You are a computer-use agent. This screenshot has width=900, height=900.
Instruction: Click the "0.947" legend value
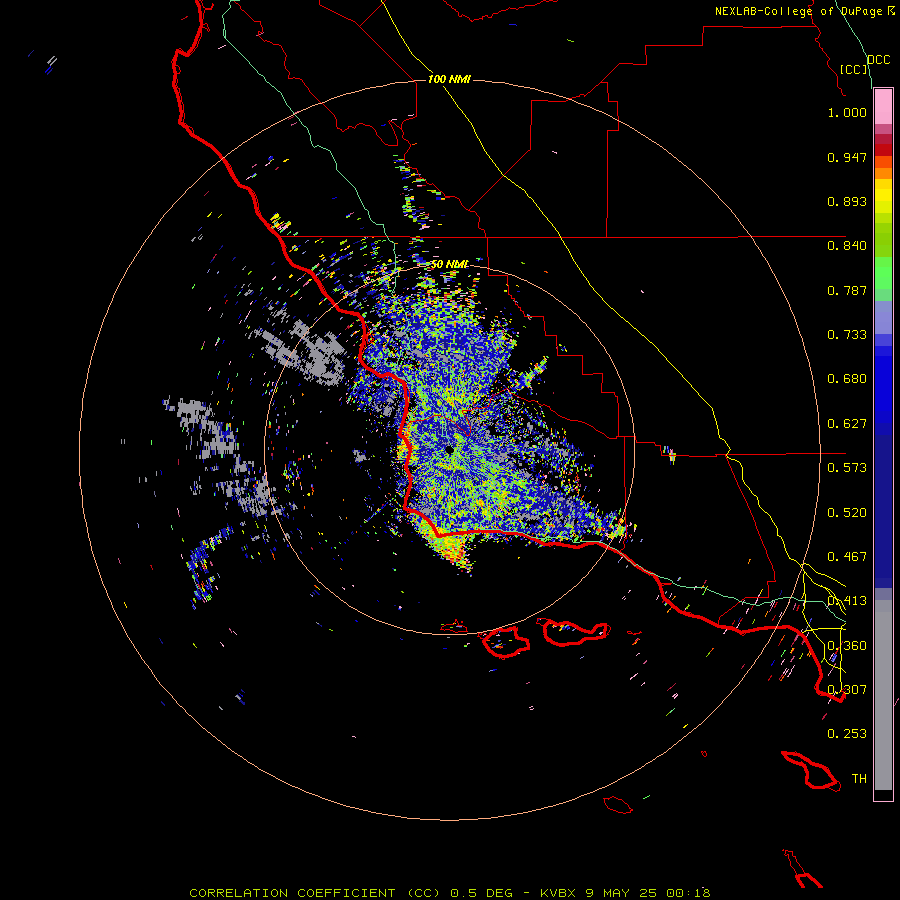[847, 157]
